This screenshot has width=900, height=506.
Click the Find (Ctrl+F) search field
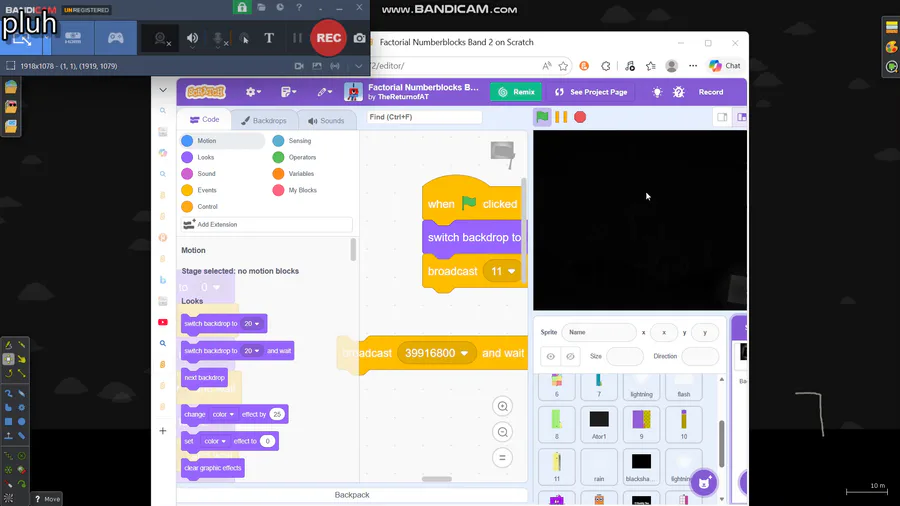(x=424, y=117)
